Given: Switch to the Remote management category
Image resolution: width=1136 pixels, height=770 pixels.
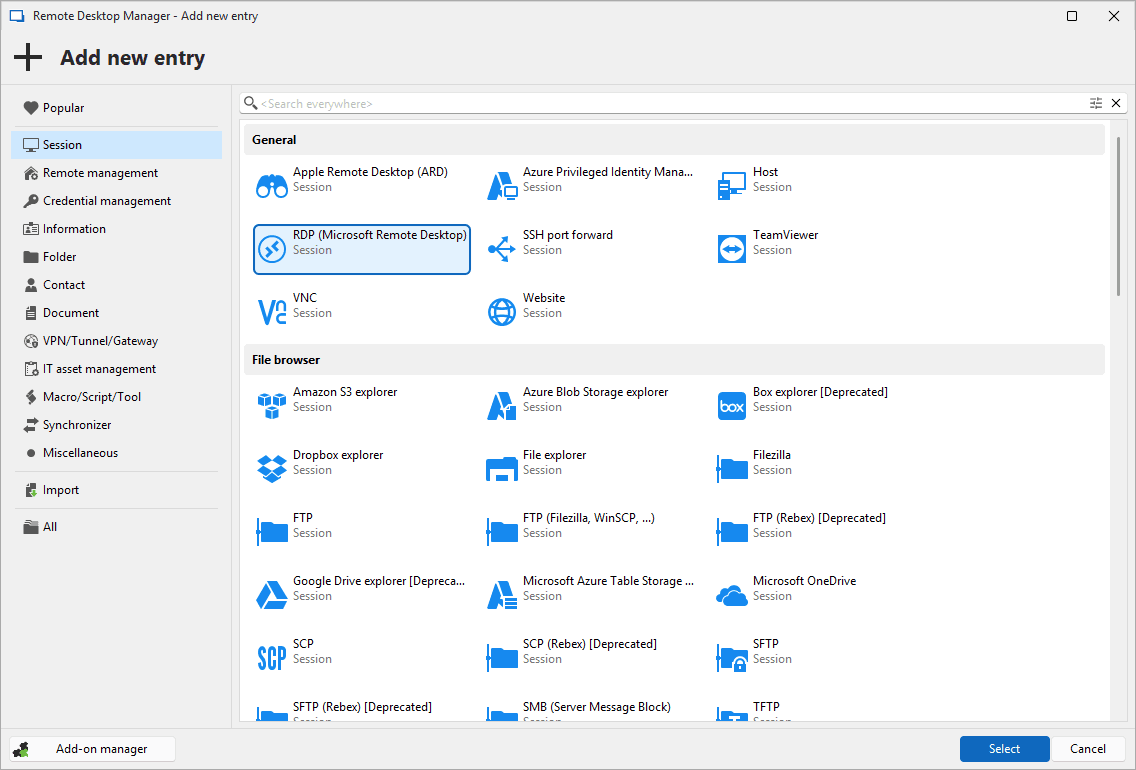Looking at the screenshot, I should pos(100,173).
